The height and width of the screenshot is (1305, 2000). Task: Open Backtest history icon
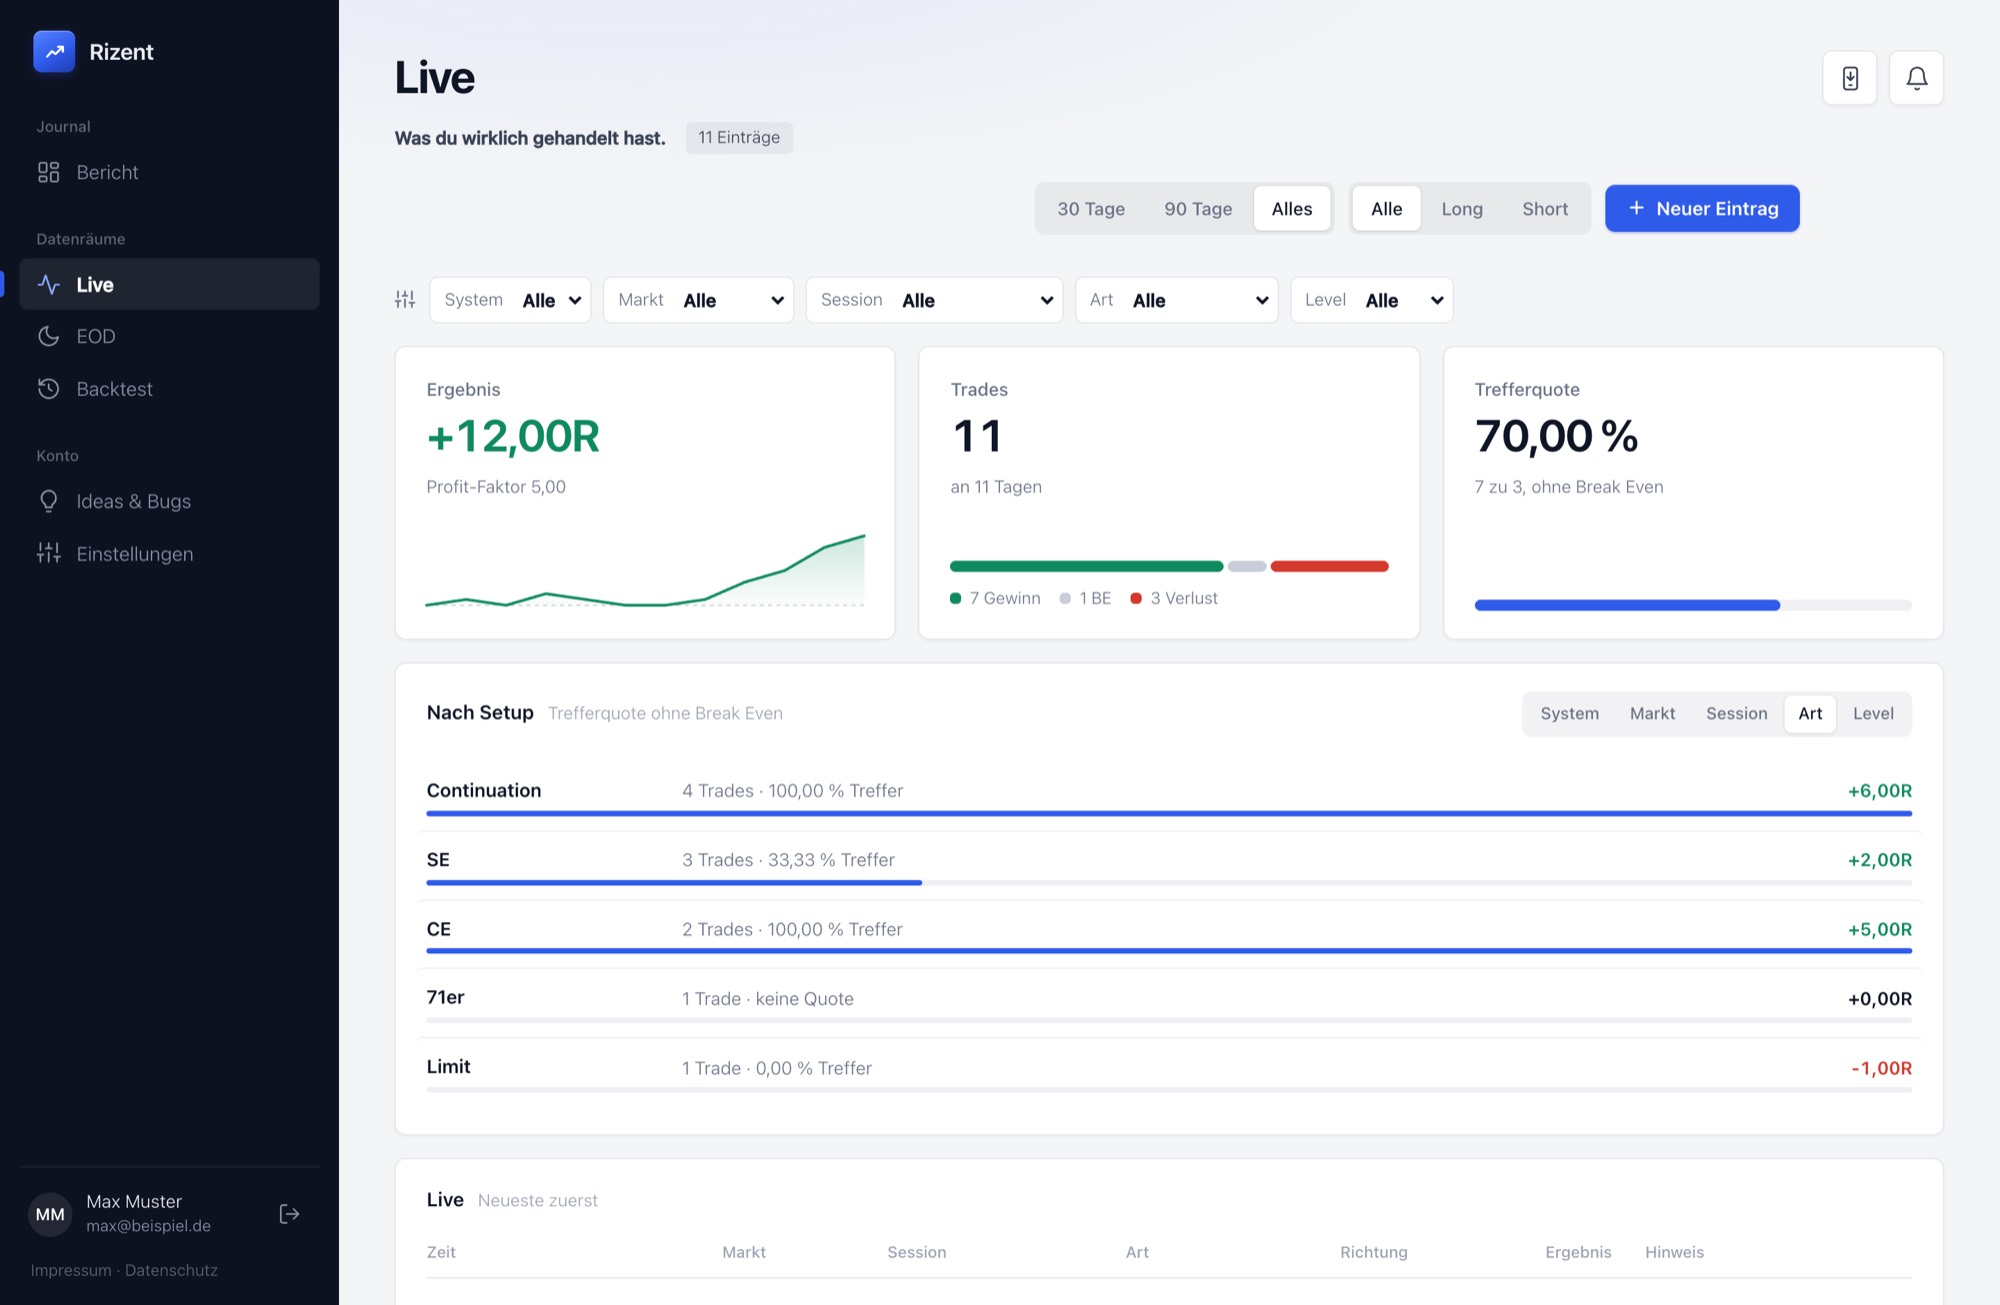[48, 388]
